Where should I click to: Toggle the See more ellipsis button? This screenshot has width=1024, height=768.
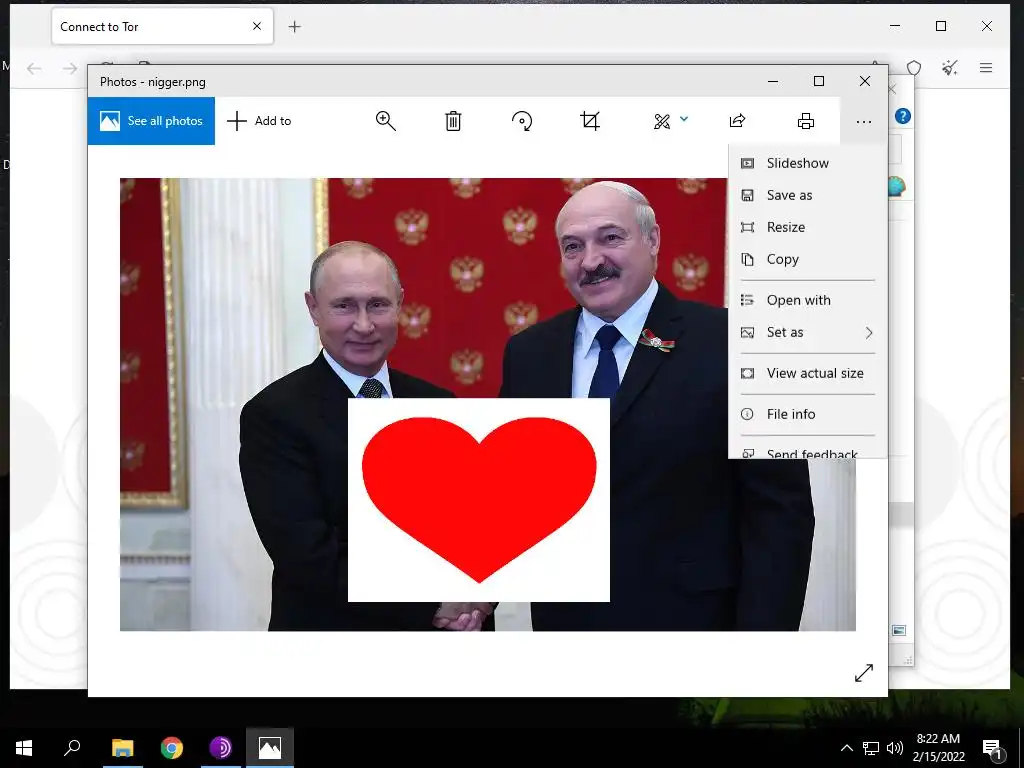[x=863, y=121]
